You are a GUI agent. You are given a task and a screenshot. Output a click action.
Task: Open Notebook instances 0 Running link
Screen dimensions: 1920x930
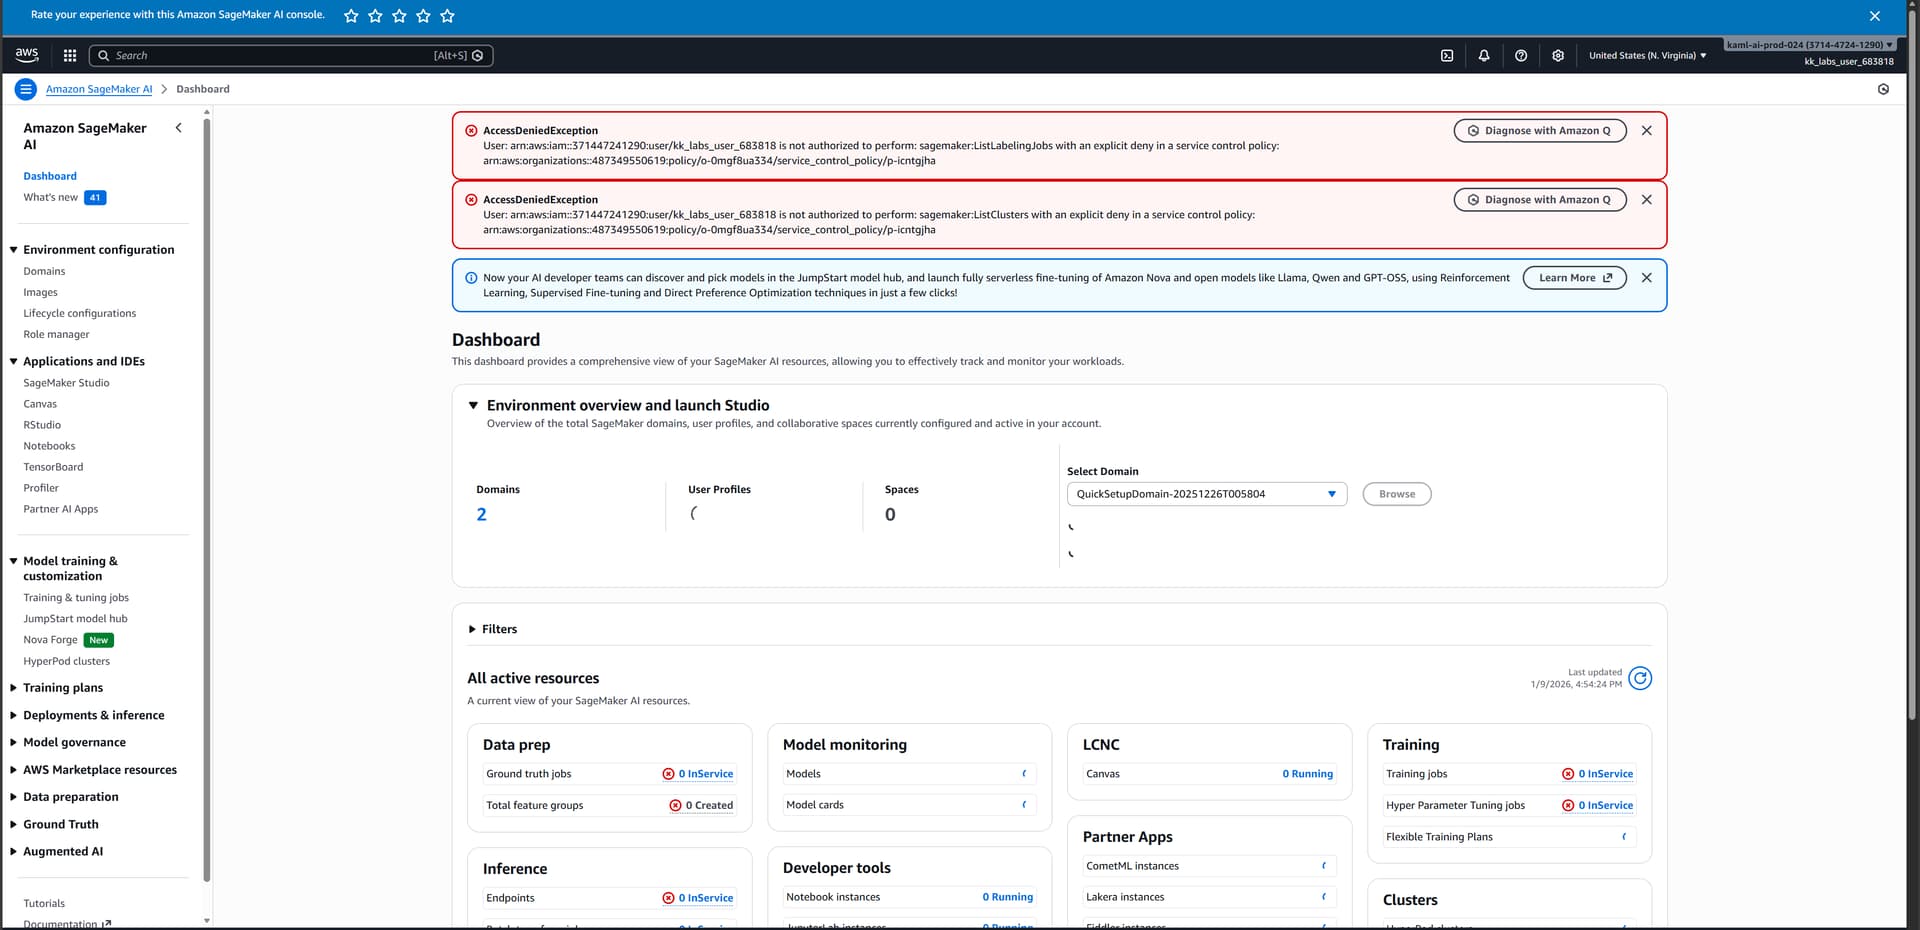pyautogui.click(x=1007, y=897)
